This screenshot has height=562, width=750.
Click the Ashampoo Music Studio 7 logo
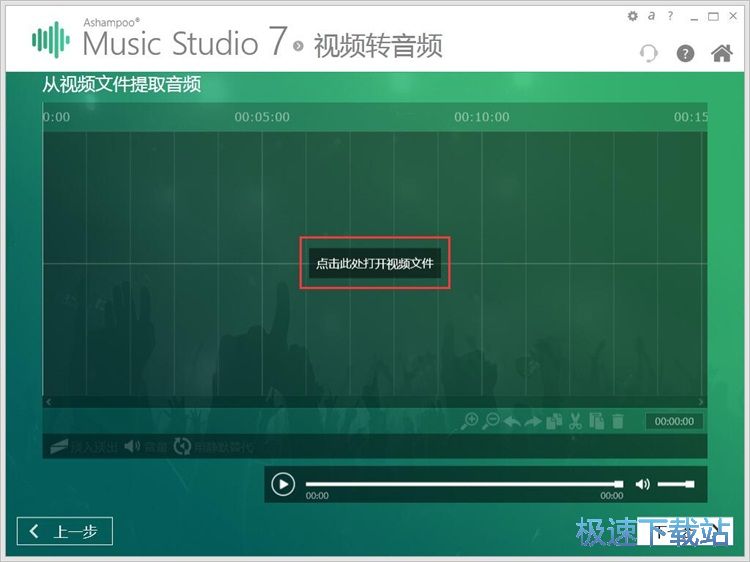coord(159,38)
